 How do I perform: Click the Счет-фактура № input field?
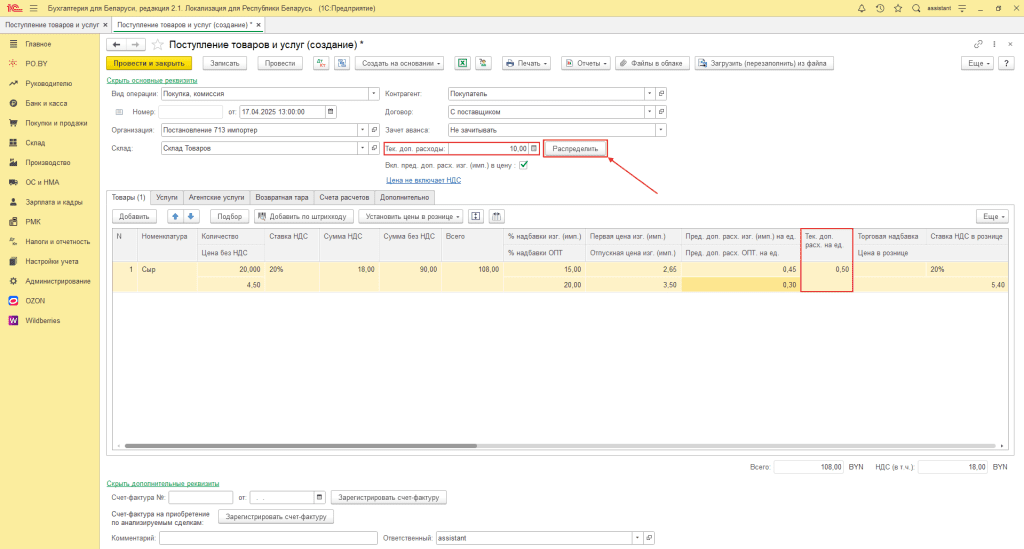[200, 497]
